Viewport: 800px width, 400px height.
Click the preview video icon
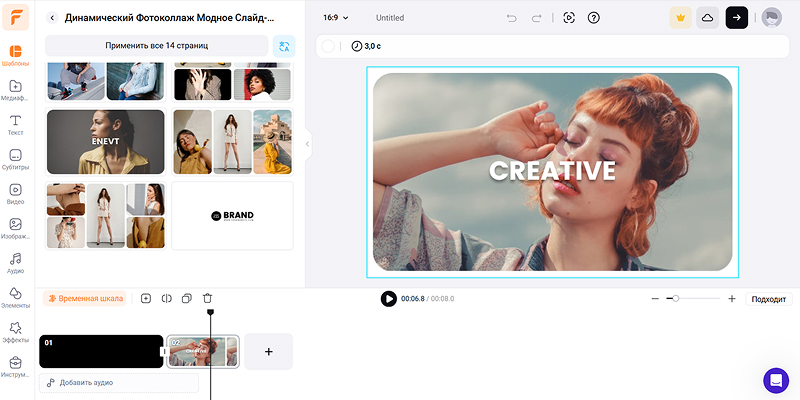pyautogui.click(x=569, y=18)
